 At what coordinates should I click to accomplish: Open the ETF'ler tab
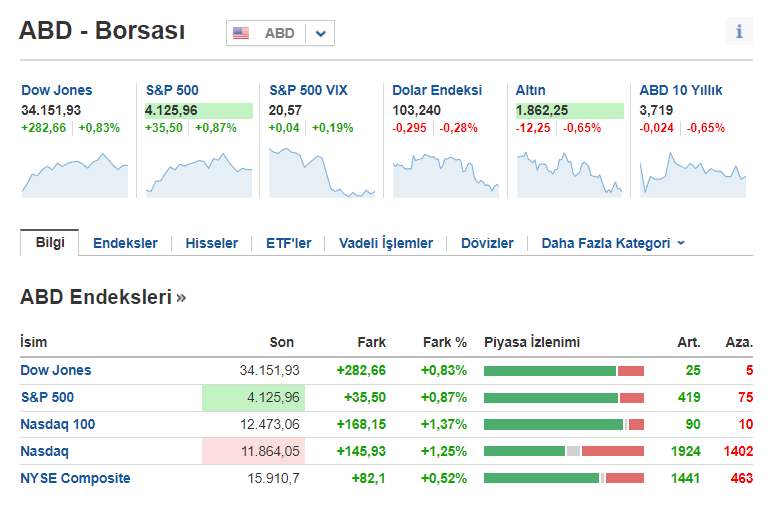coord(288,243)
